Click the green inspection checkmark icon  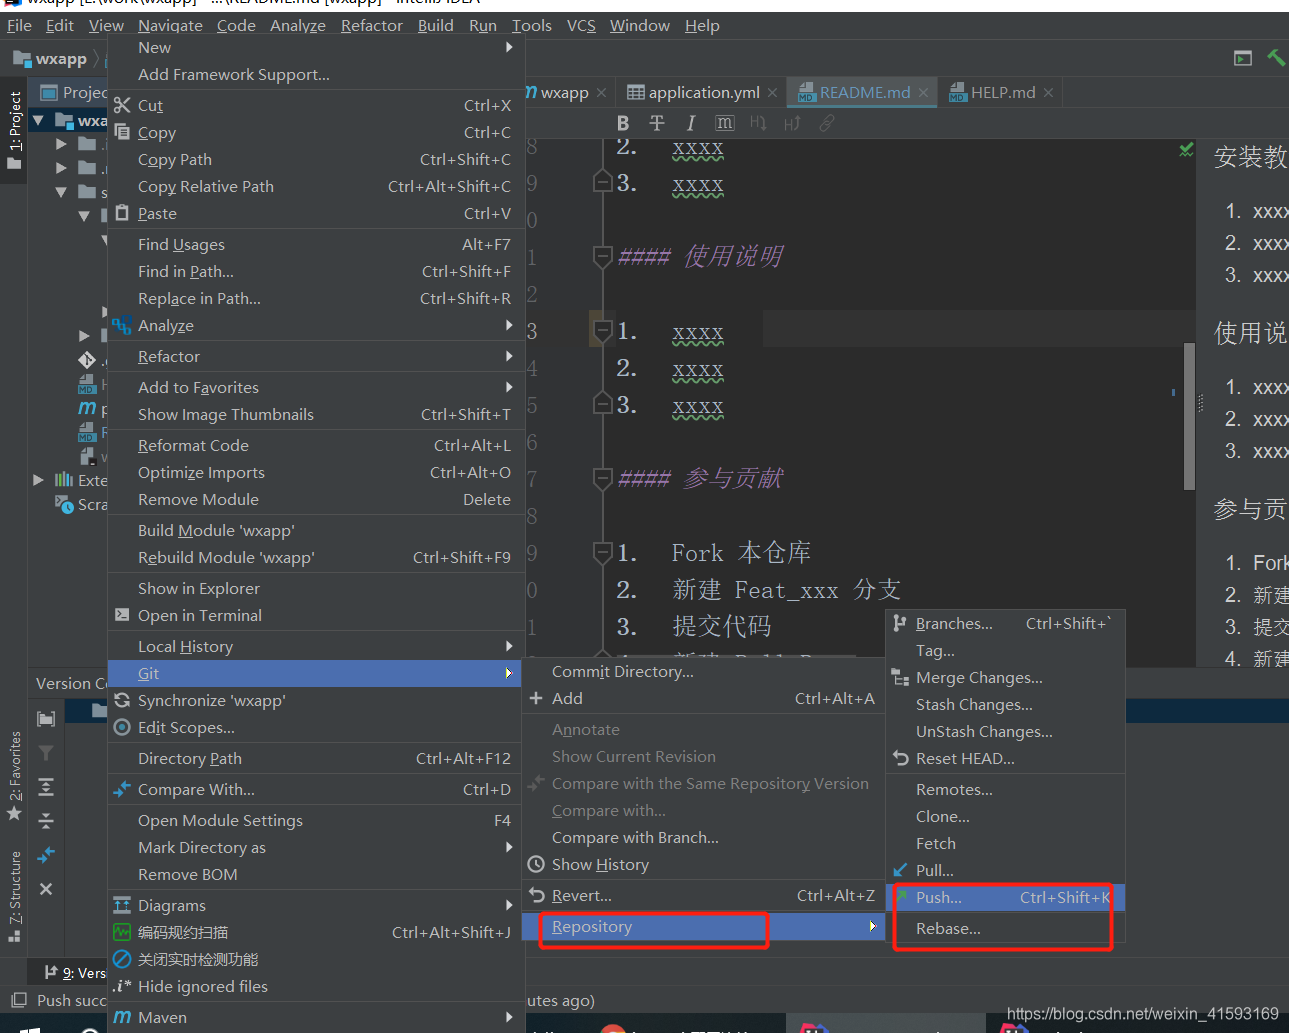[x=1186, y=150]
